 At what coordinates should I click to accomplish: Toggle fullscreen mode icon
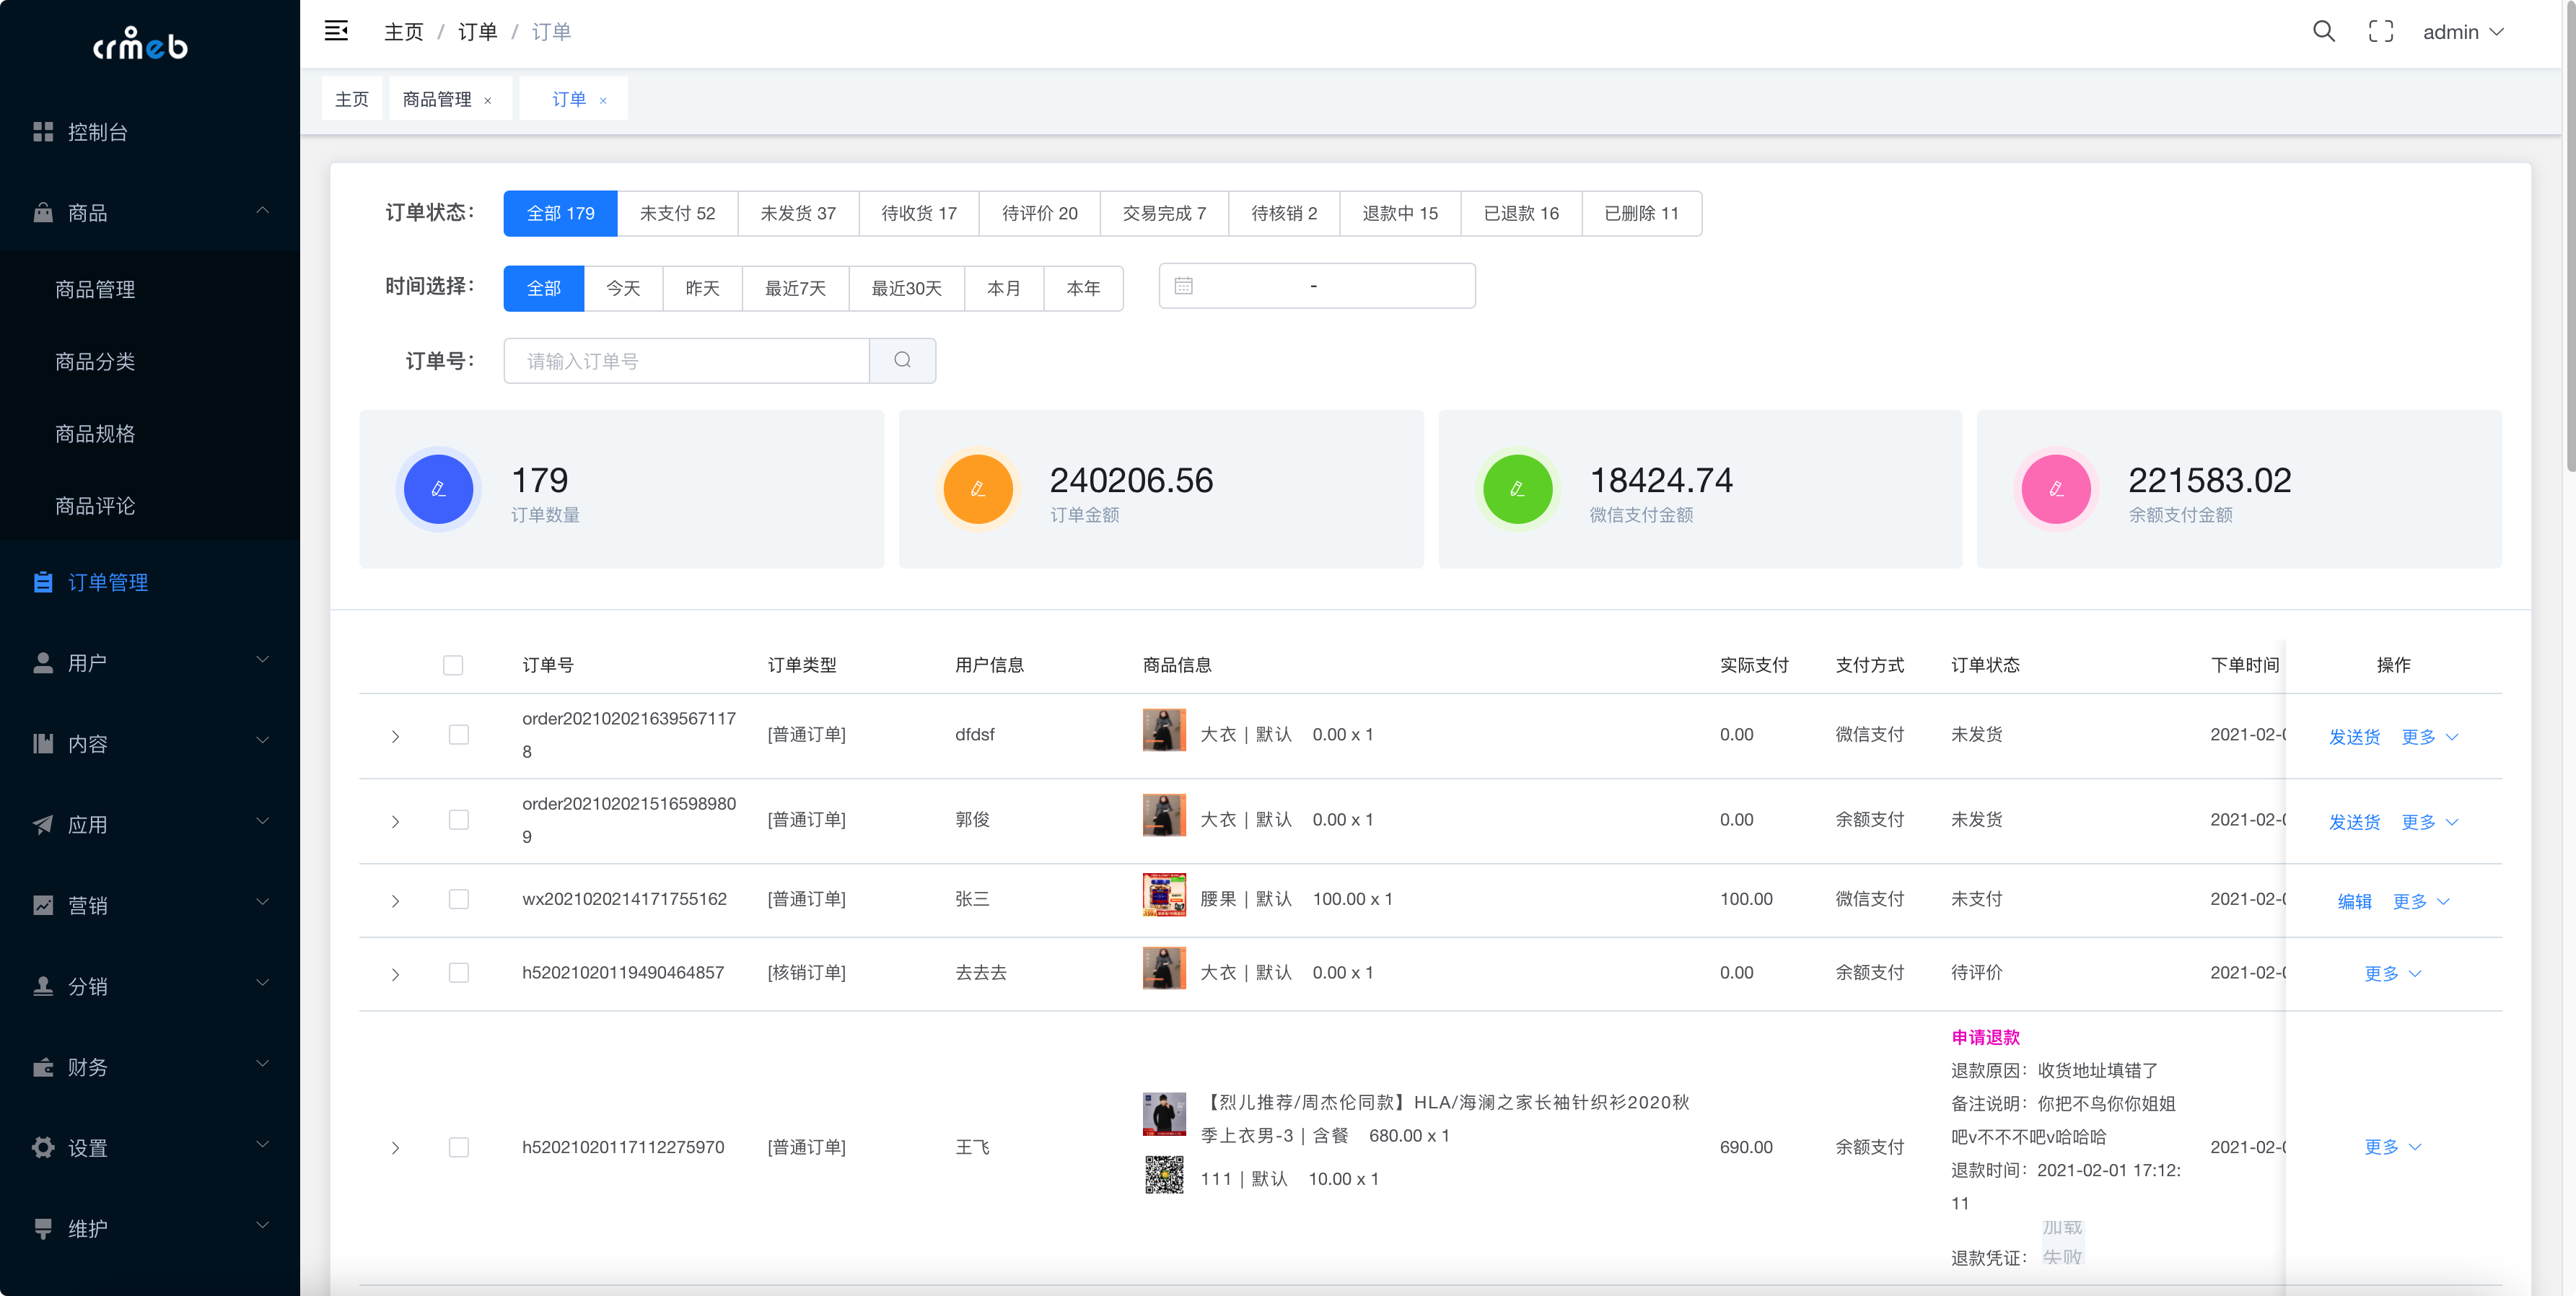pos(2381,31)
